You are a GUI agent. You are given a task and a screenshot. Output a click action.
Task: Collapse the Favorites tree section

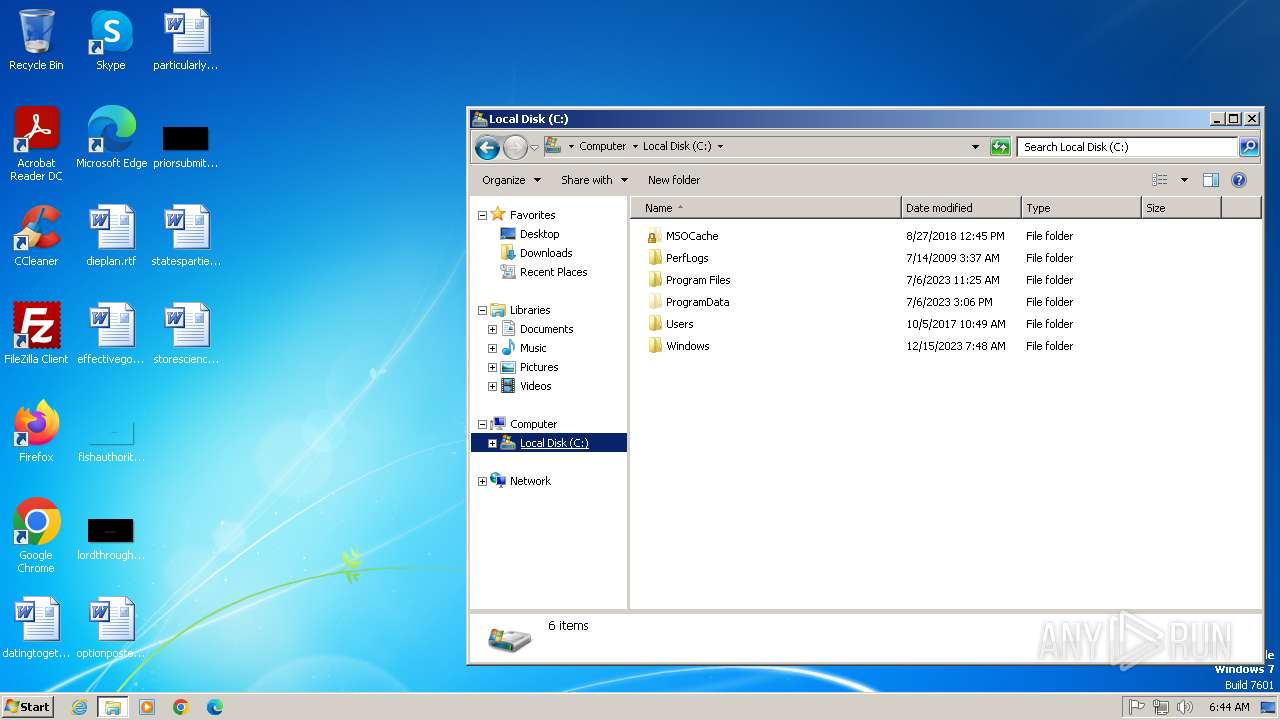482,215
